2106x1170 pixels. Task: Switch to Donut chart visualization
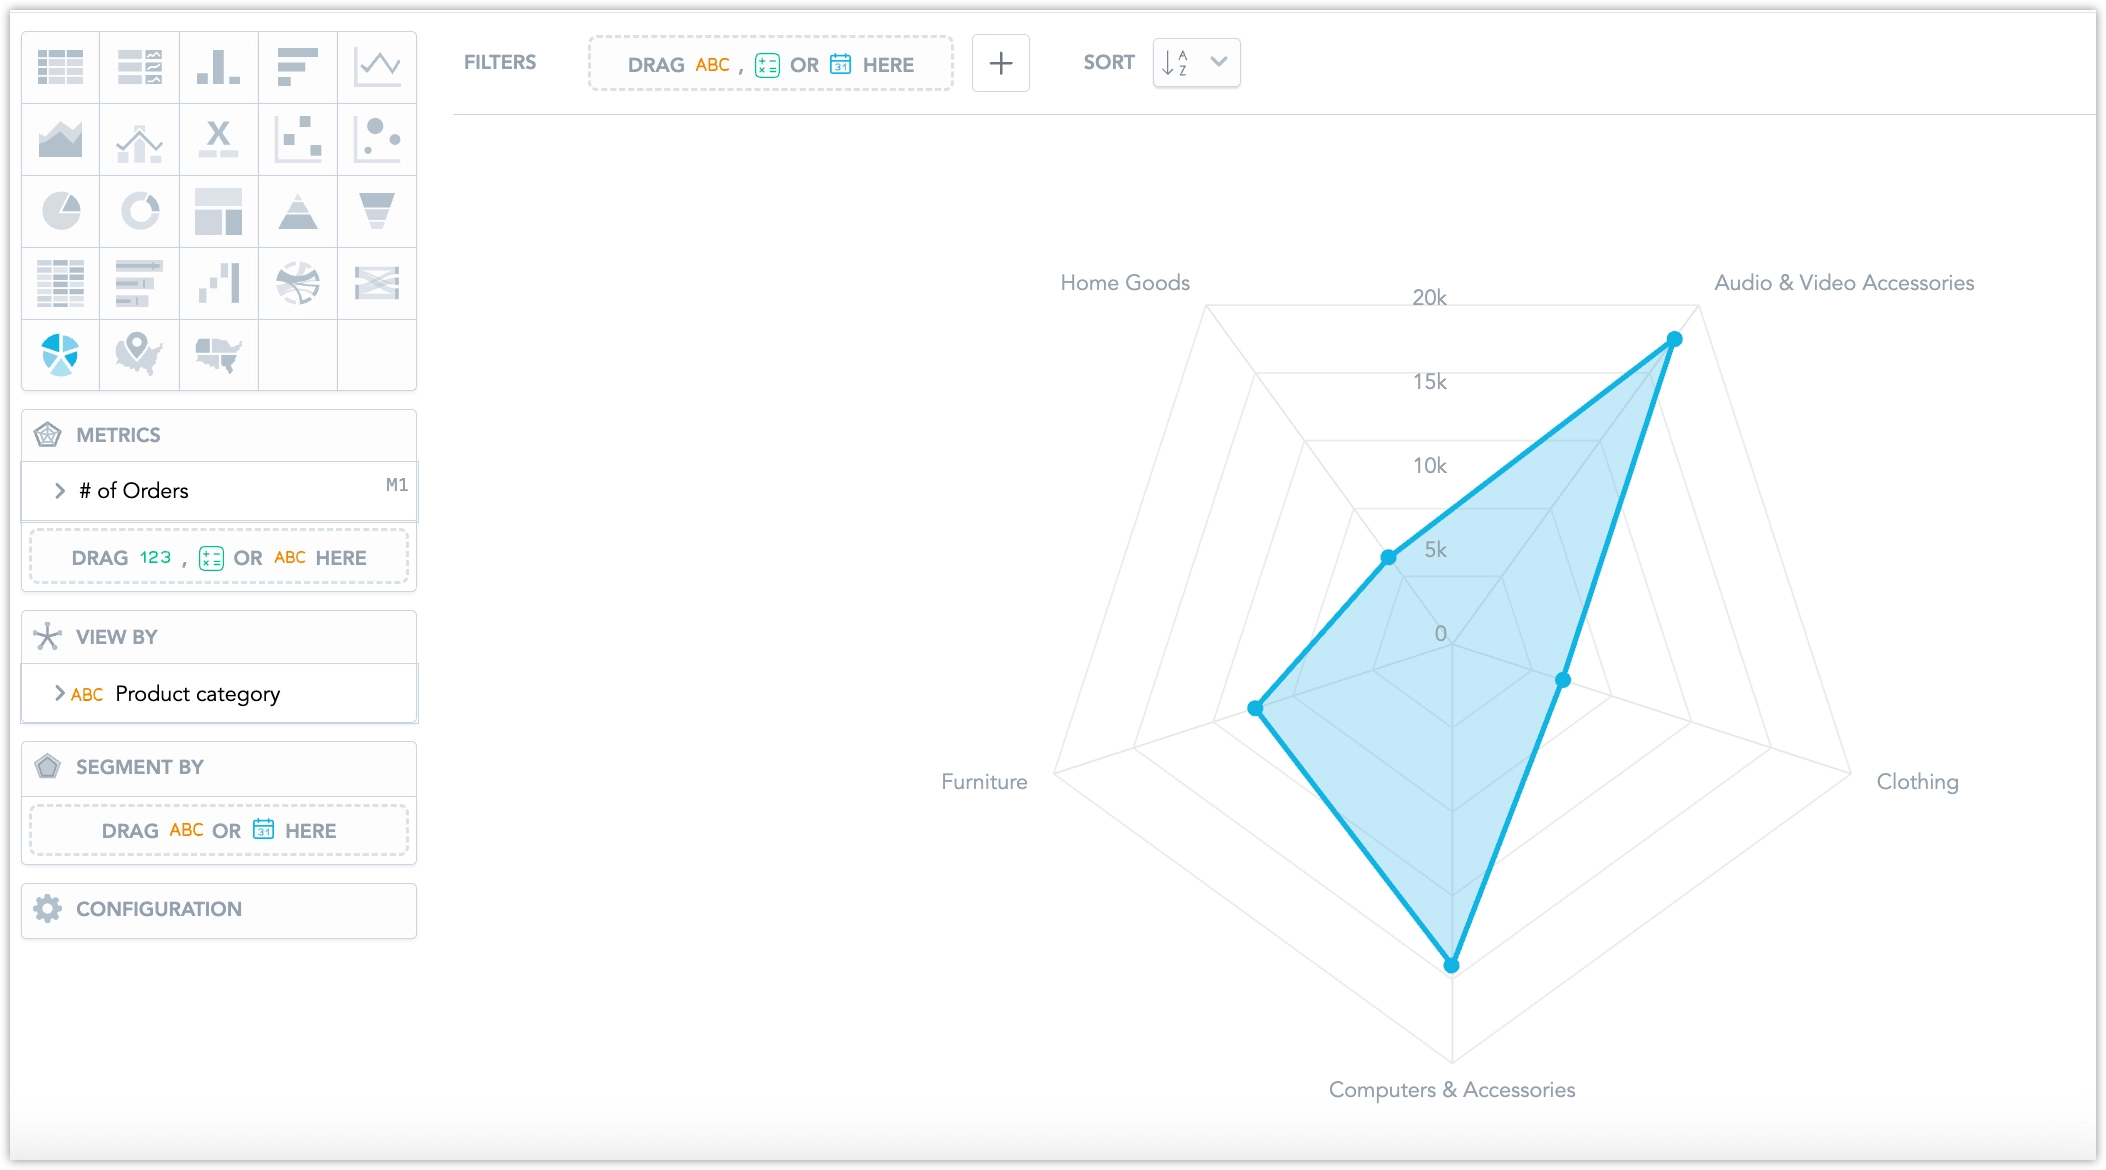[140, 211]
